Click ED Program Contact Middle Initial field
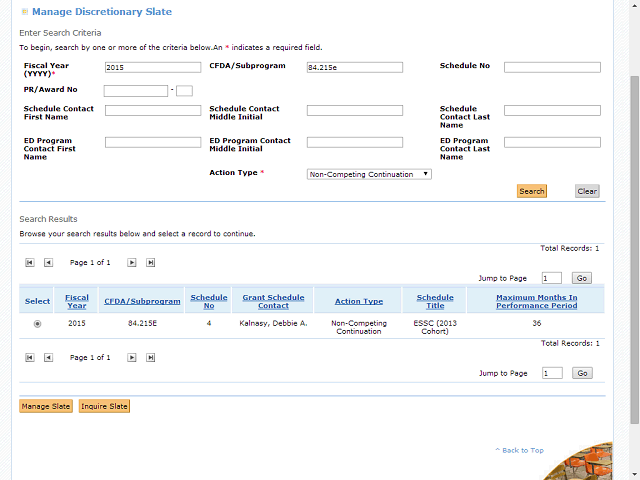Viewport: 640px width, 480px height. [x=355, y=142]
